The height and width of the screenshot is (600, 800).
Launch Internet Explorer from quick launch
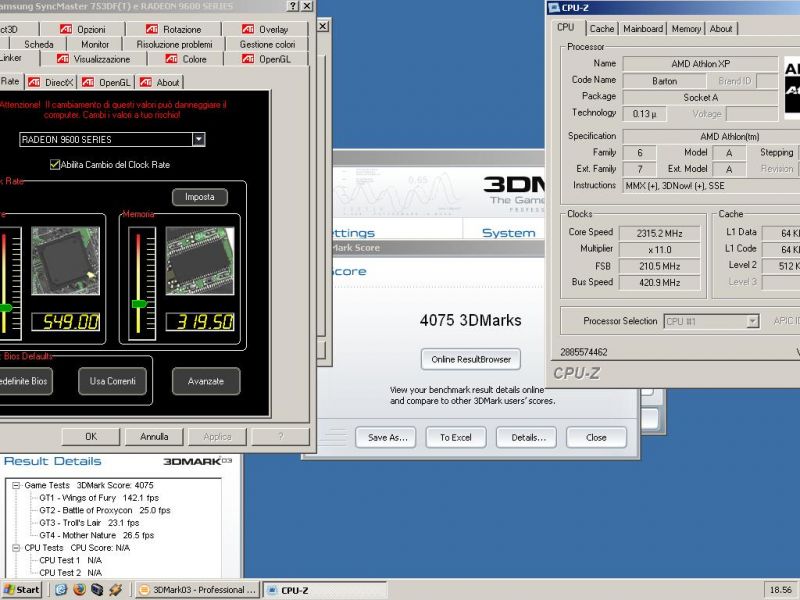click(x=61, y=590)
